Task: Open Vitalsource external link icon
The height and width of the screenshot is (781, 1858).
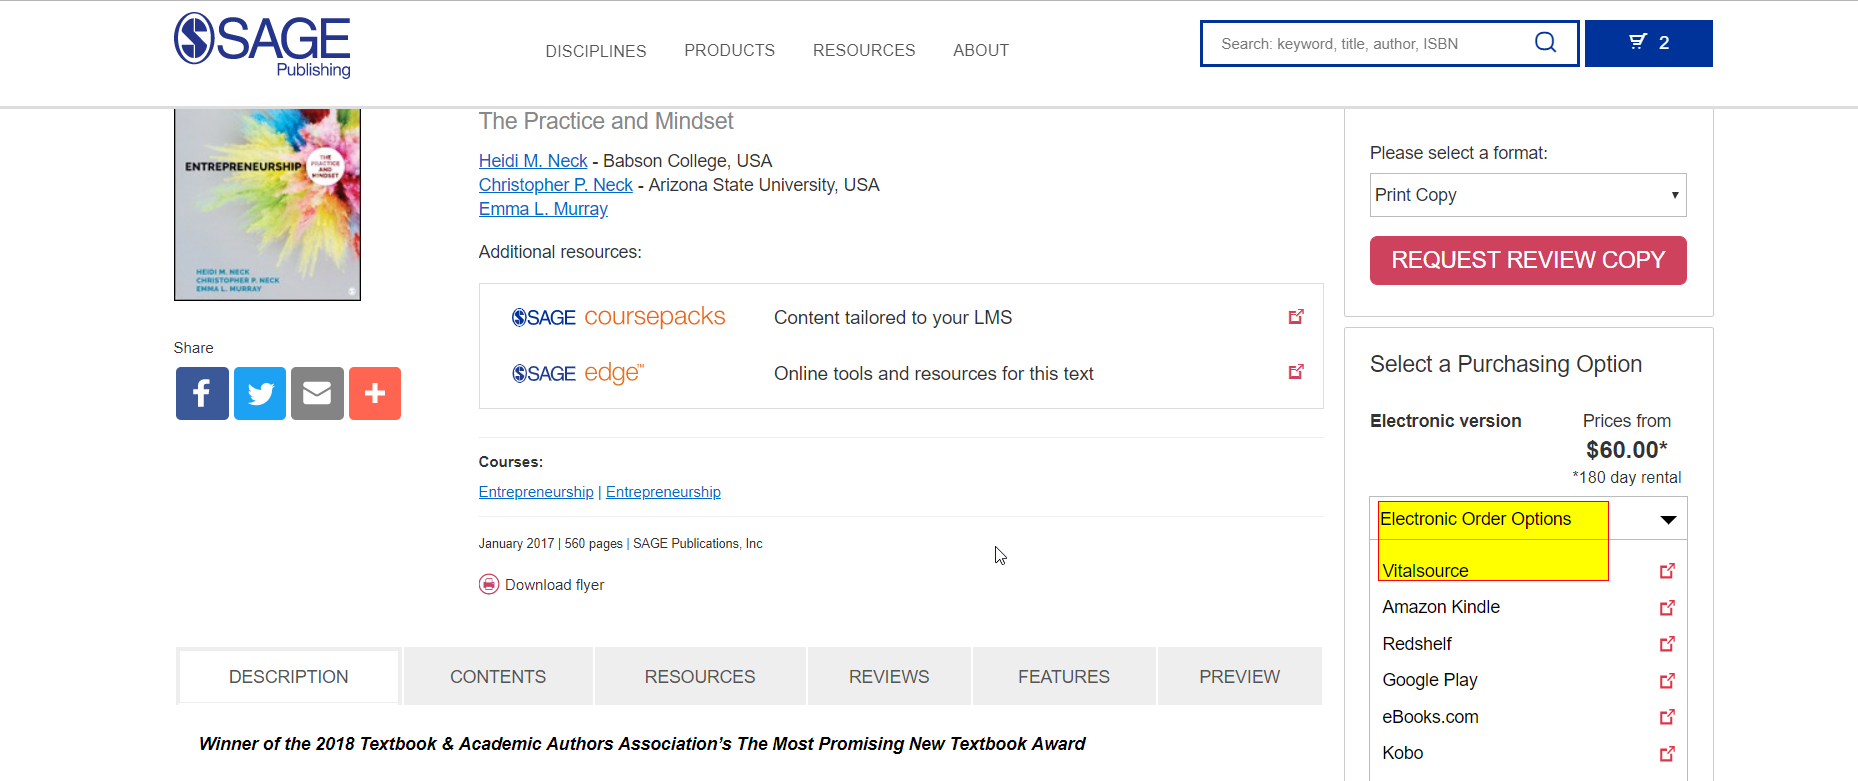Action: [1667, 571]
